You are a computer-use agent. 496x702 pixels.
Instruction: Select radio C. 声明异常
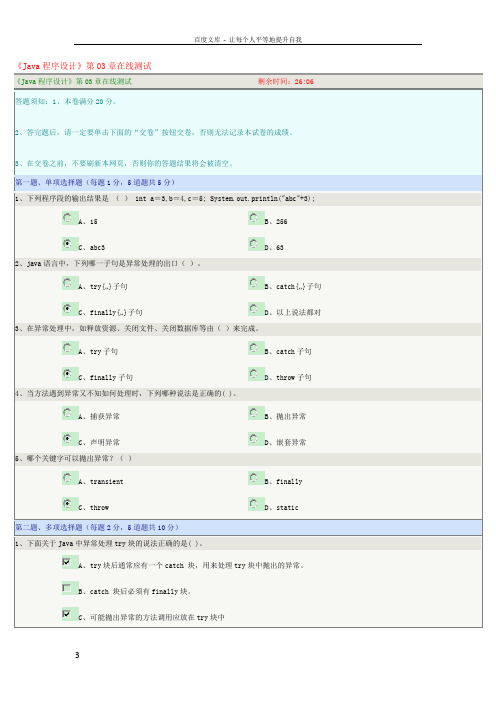click(x=68, y=439)
